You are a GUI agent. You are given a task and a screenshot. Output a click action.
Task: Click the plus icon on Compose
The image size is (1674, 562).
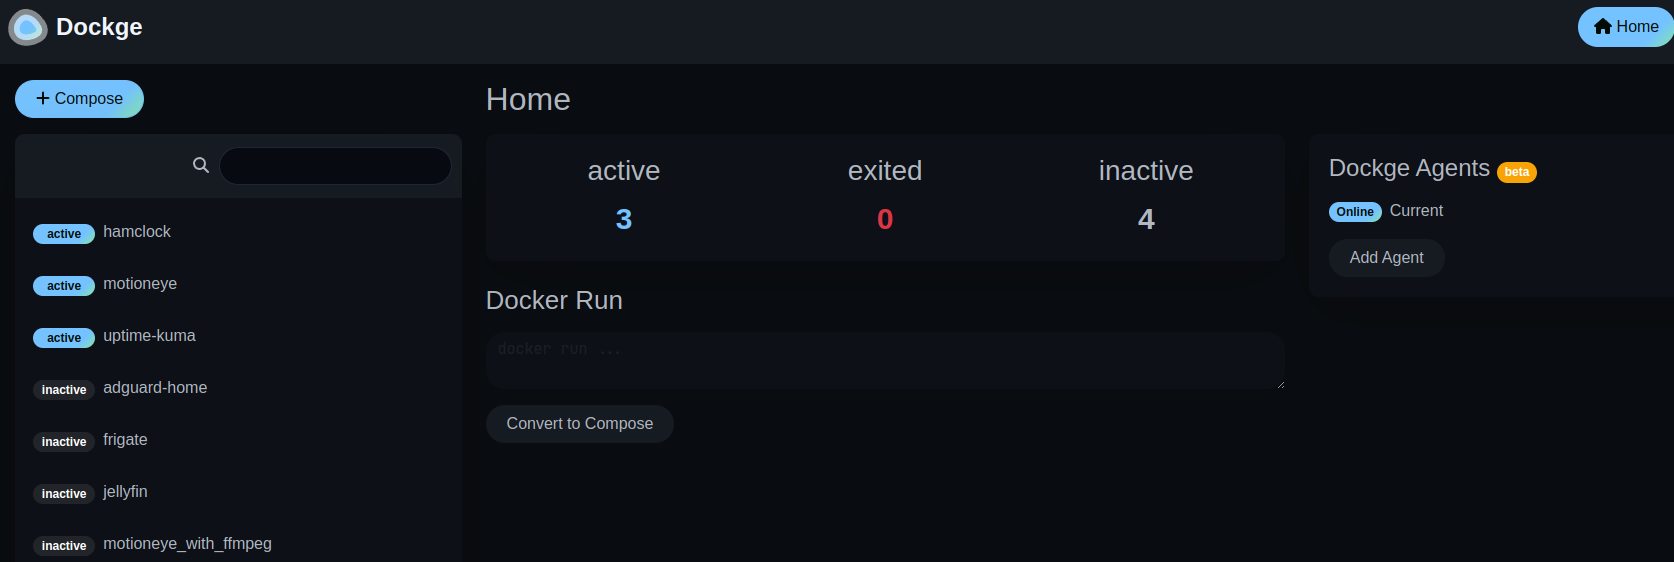coord(43,98)
